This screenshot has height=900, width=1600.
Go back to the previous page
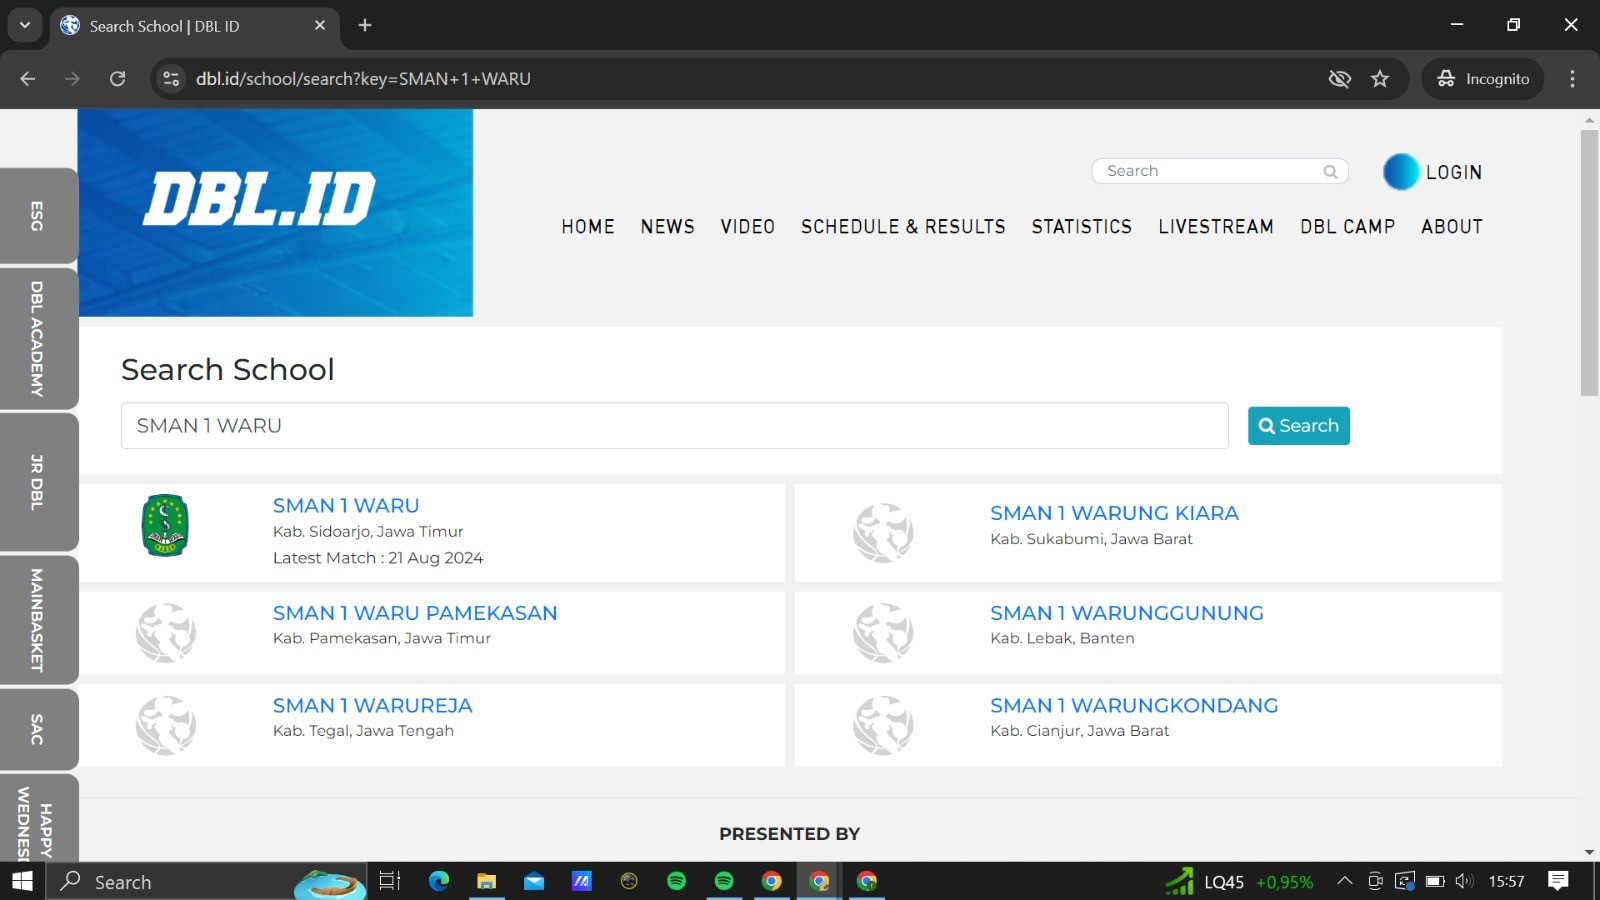[28, 79]
